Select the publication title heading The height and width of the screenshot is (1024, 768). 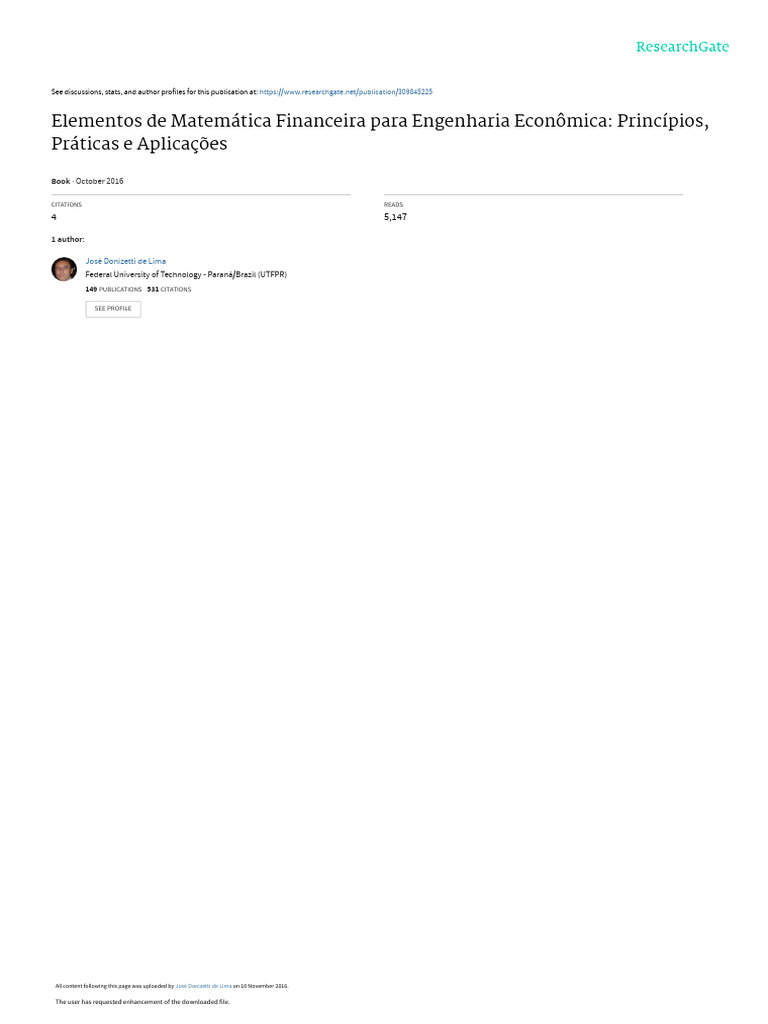tap(380, 132)
